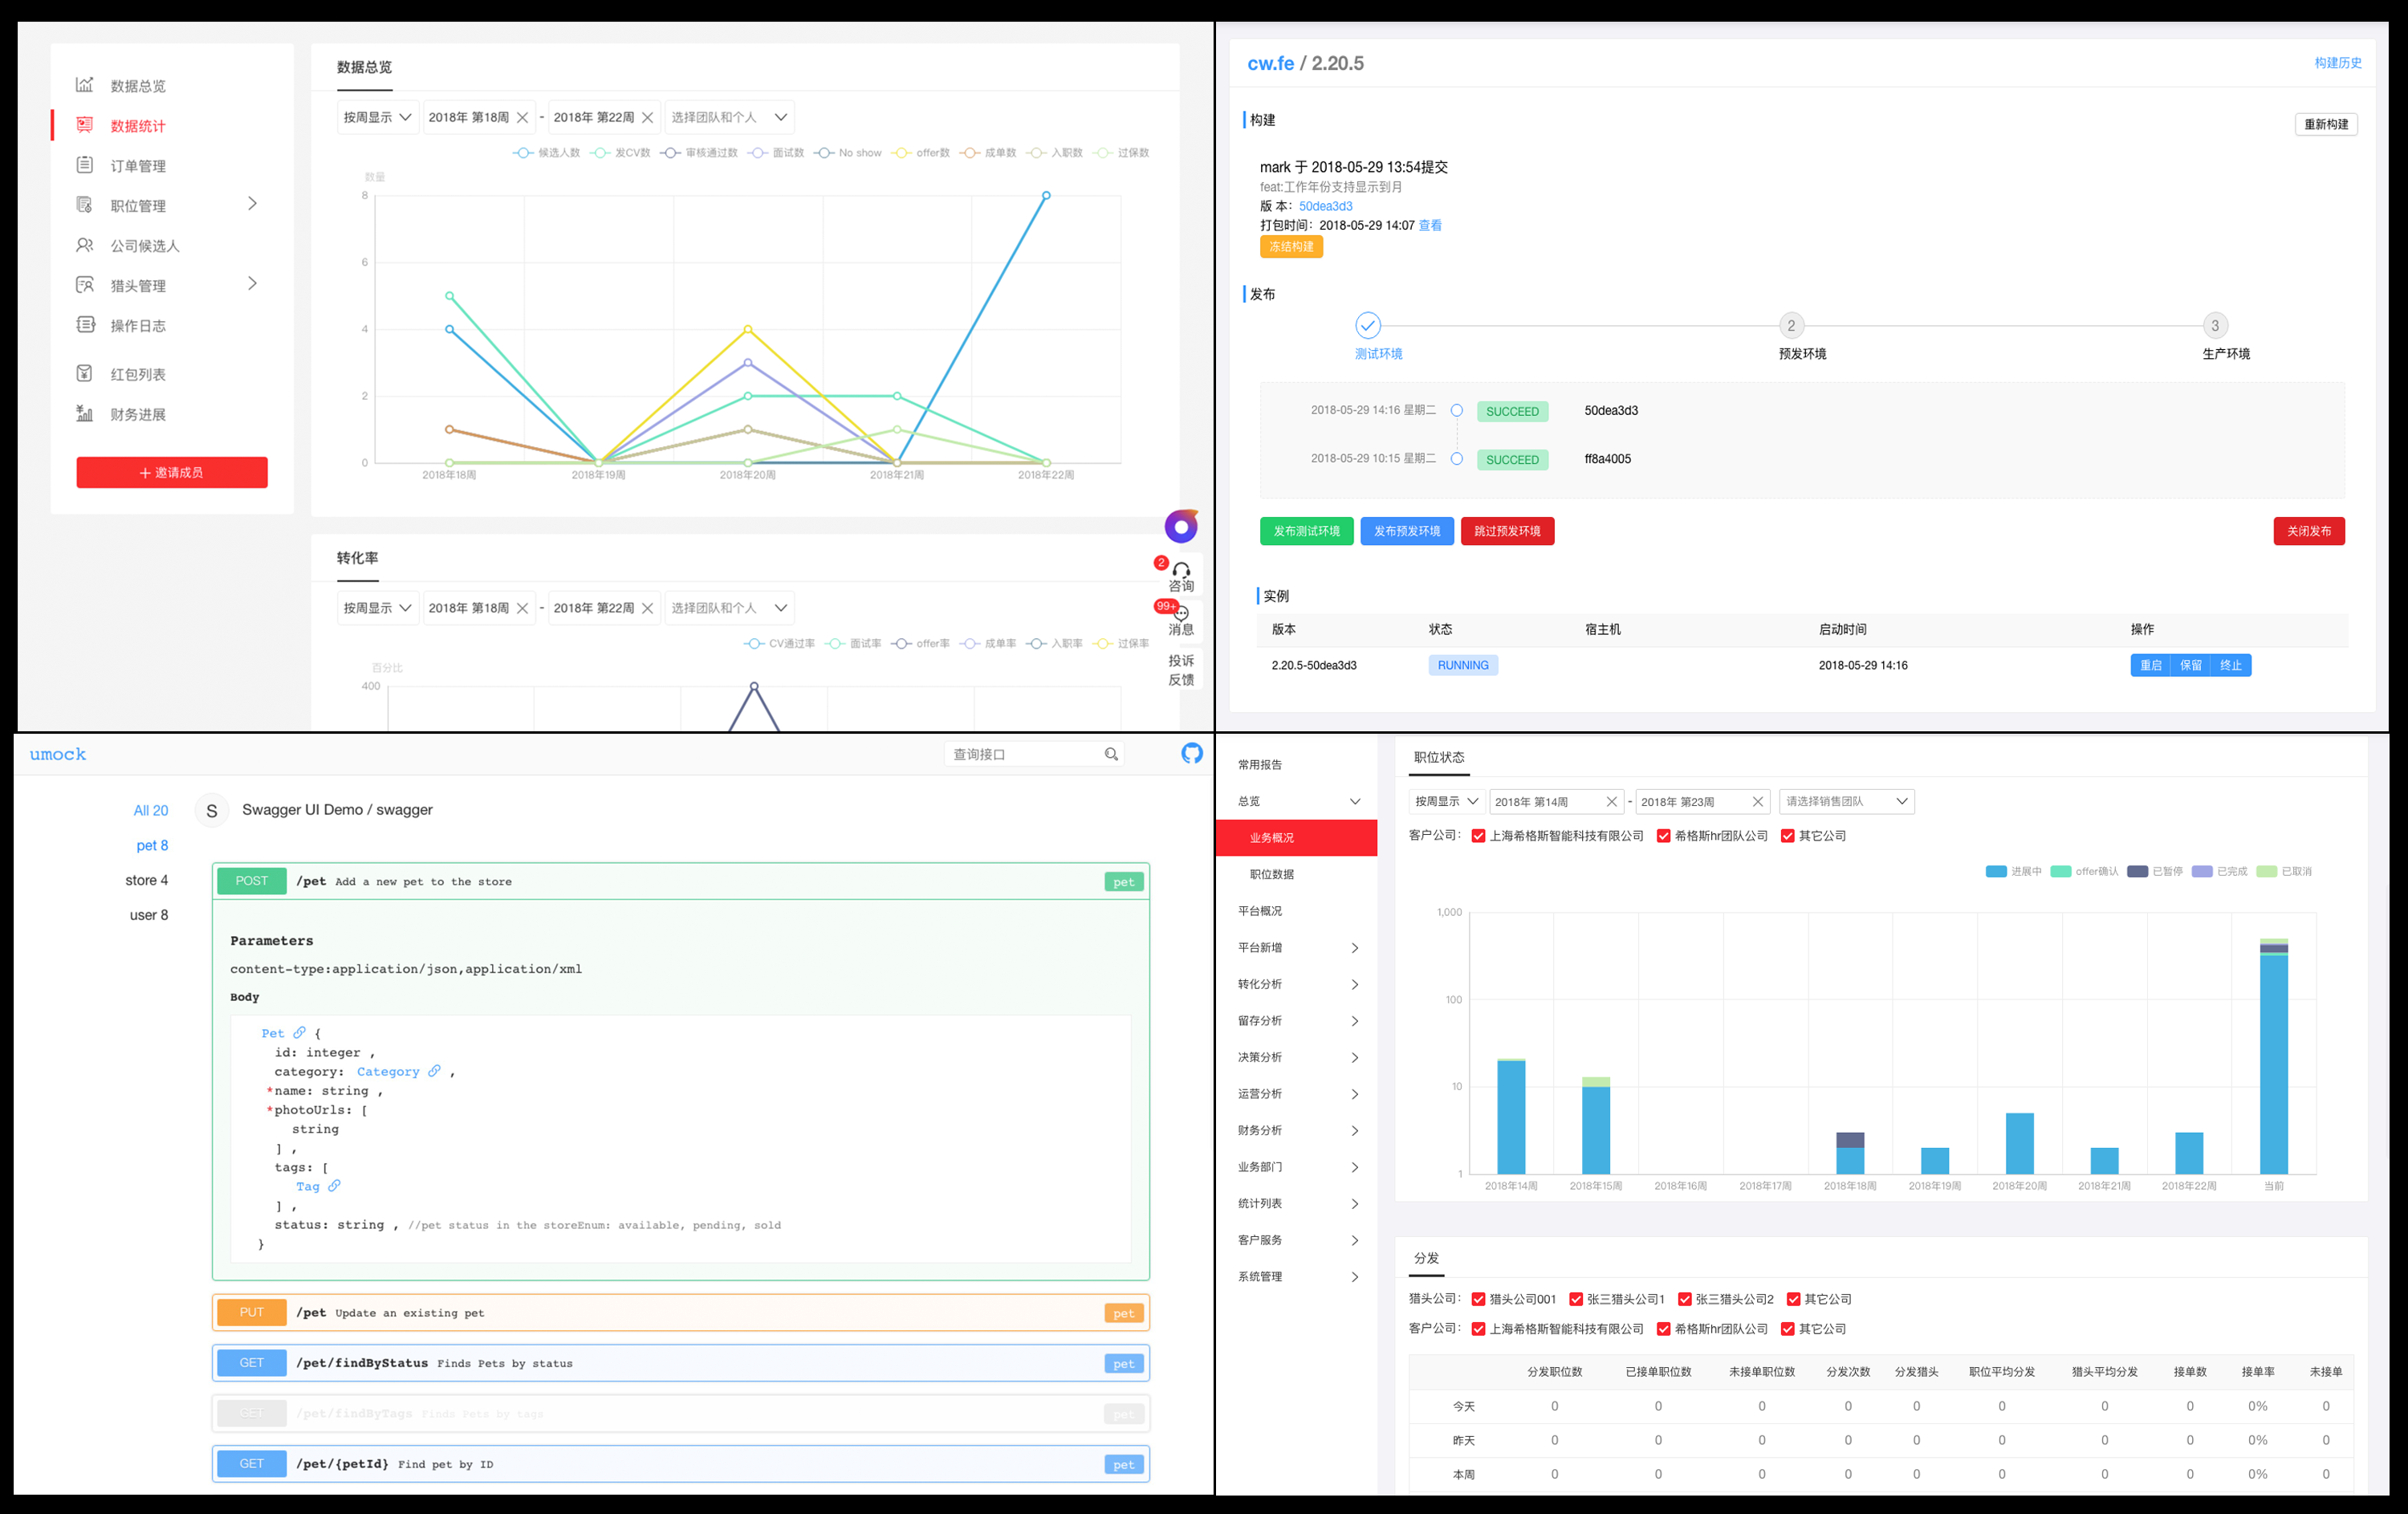This screenshot has height=1514, width=2408.
Task: Click the 红包列表 sidebar icon
Action: coord(85,374)
